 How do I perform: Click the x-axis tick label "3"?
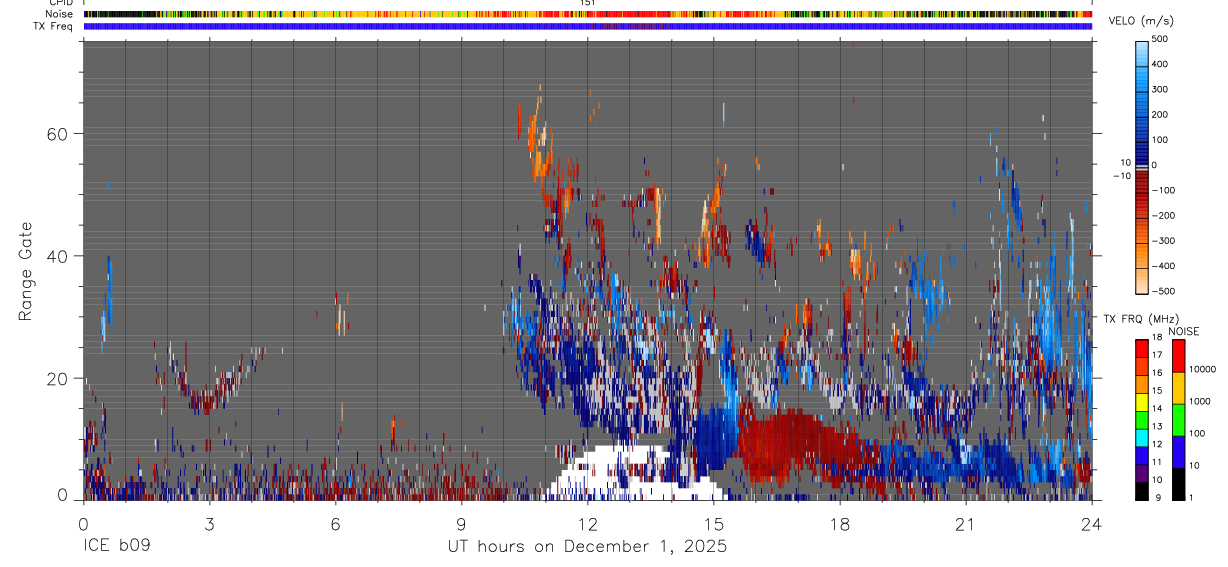click(209, 524)
